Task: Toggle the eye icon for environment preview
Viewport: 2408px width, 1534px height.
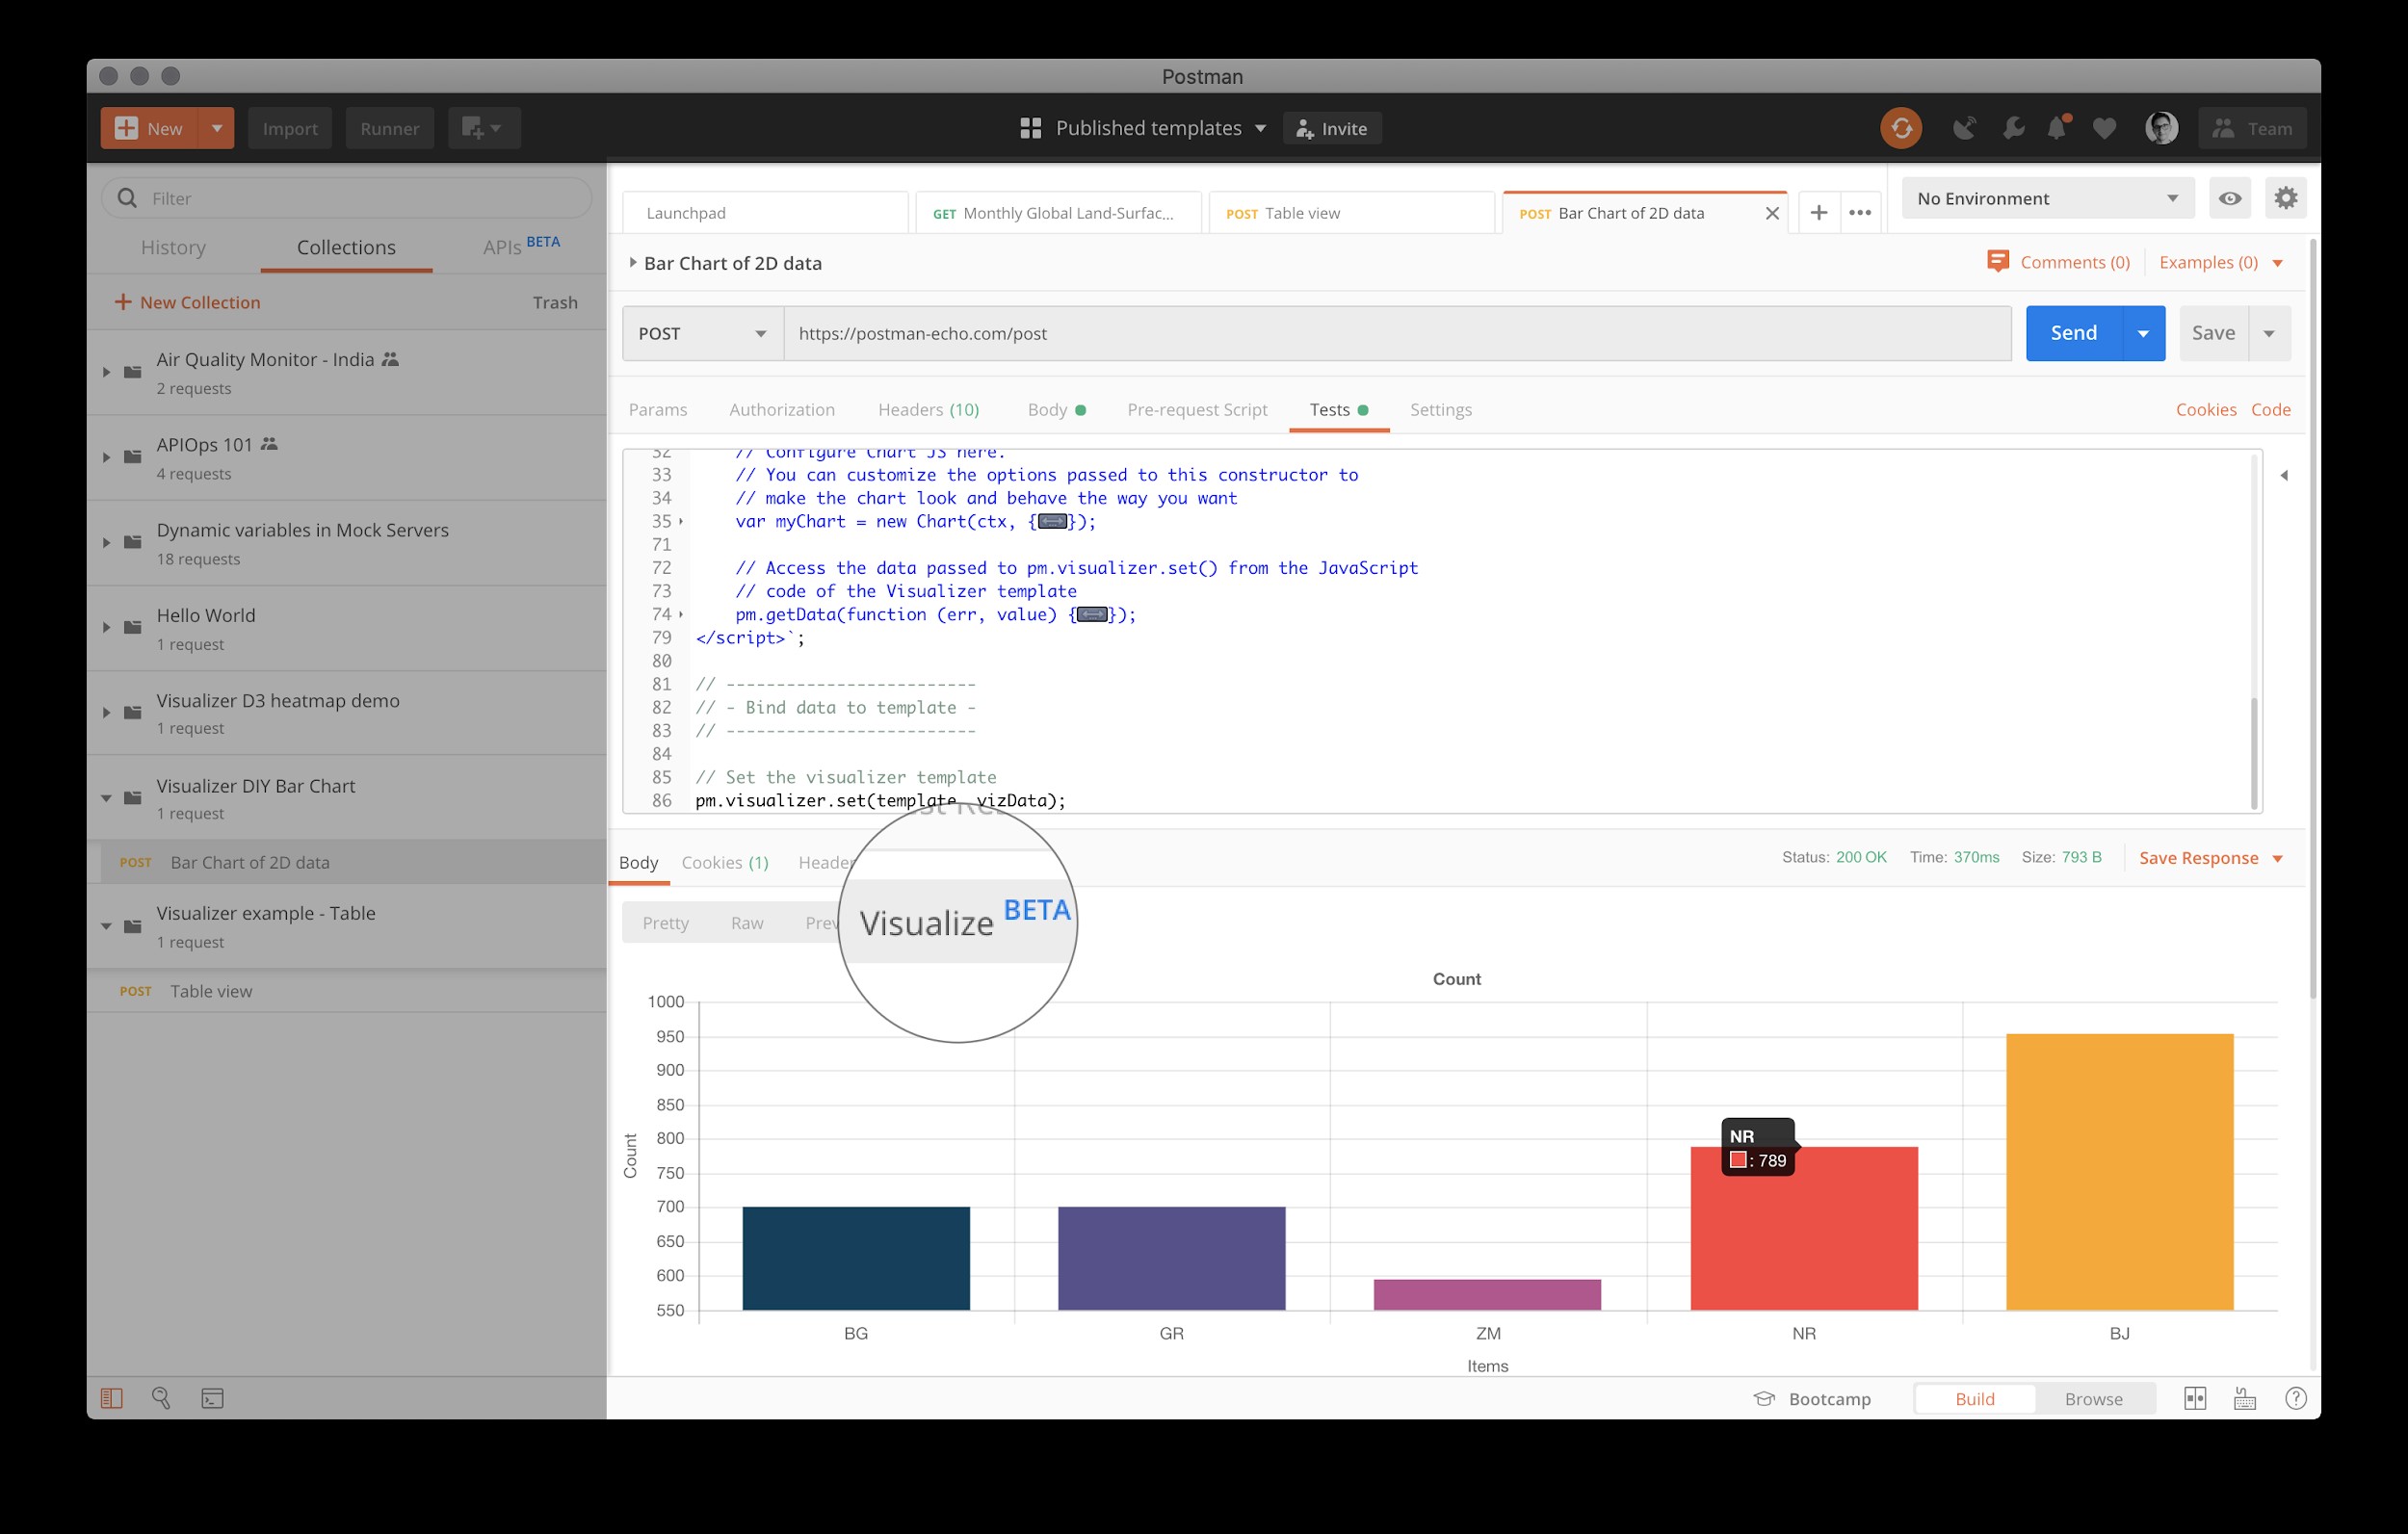Action: pyautogui.click(x=2229, y=198)
